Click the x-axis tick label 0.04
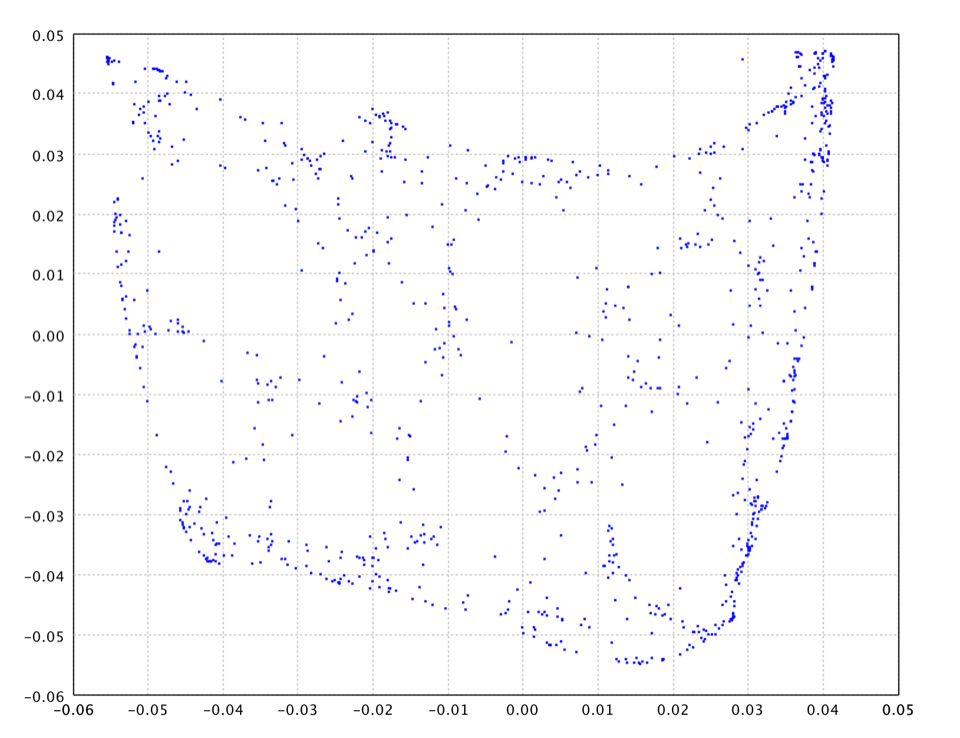960x738 pixels. tap(823, 710)
